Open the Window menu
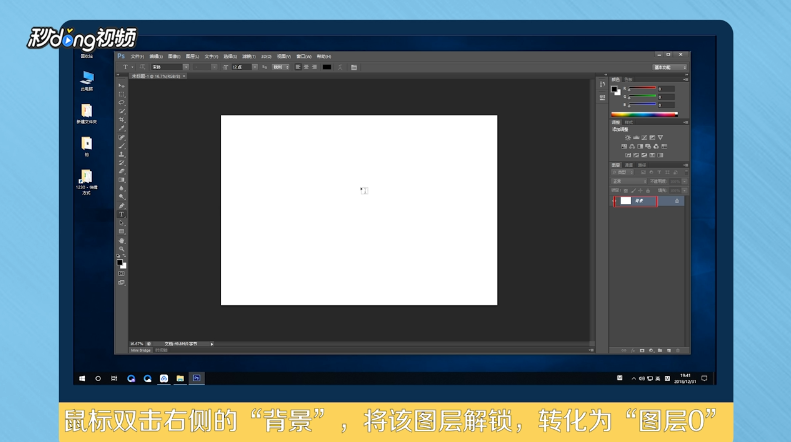Image resolution: width=791 pixels, height=442 pixels. pyautogui.click(x=304, y=57)
